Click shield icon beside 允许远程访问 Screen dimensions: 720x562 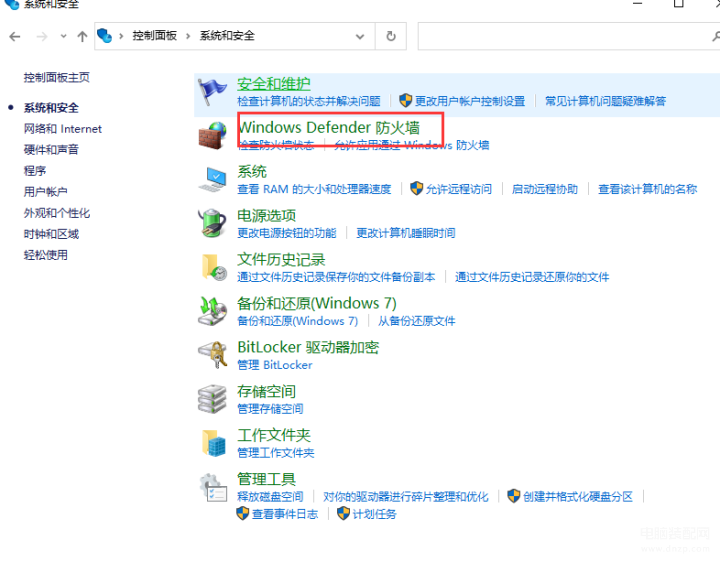[x=416, y=188]
